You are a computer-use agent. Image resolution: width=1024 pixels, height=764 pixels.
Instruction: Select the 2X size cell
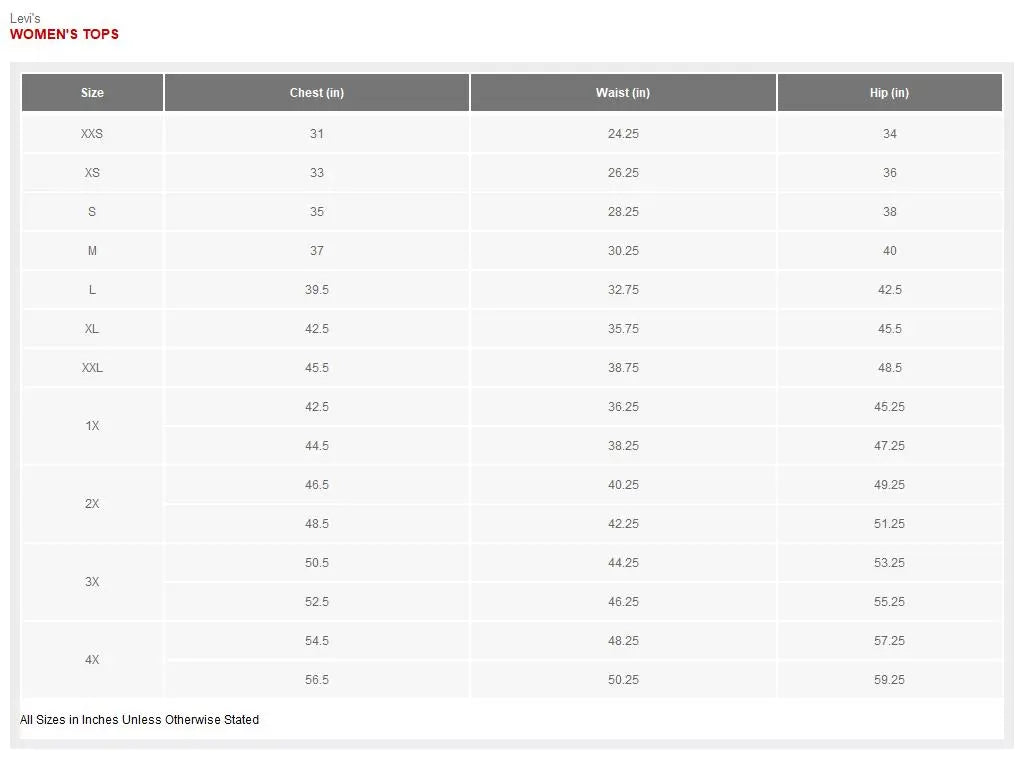coord(92,504)
